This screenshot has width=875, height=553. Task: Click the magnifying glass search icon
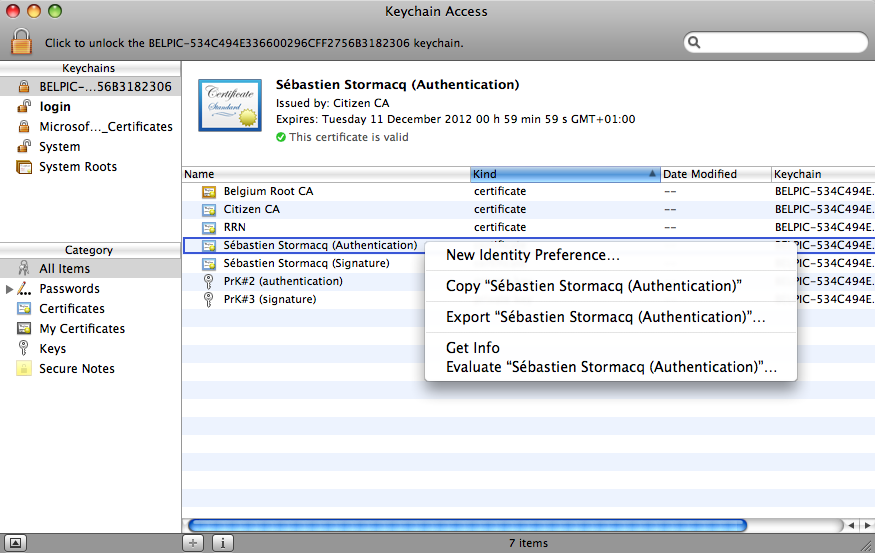[x=694, y=42]
